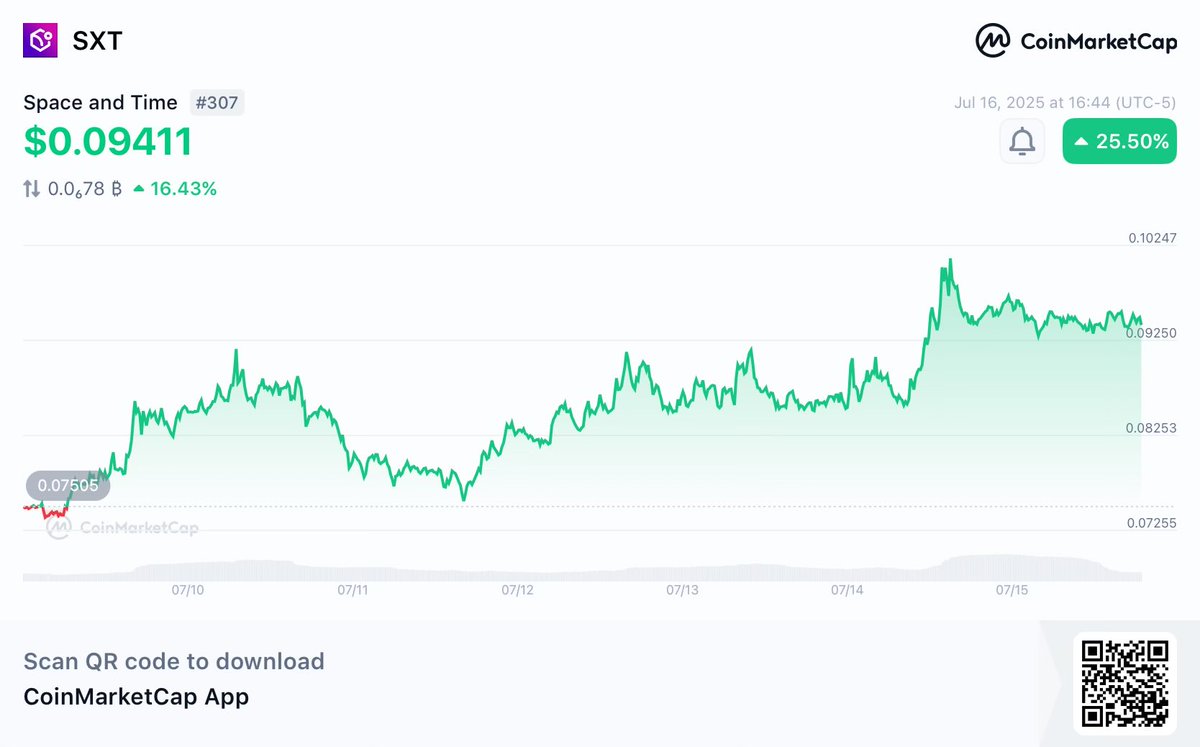The image size is (1200, 747).
Task: Click the 07/15 date label
Action: click(1012, 591)
